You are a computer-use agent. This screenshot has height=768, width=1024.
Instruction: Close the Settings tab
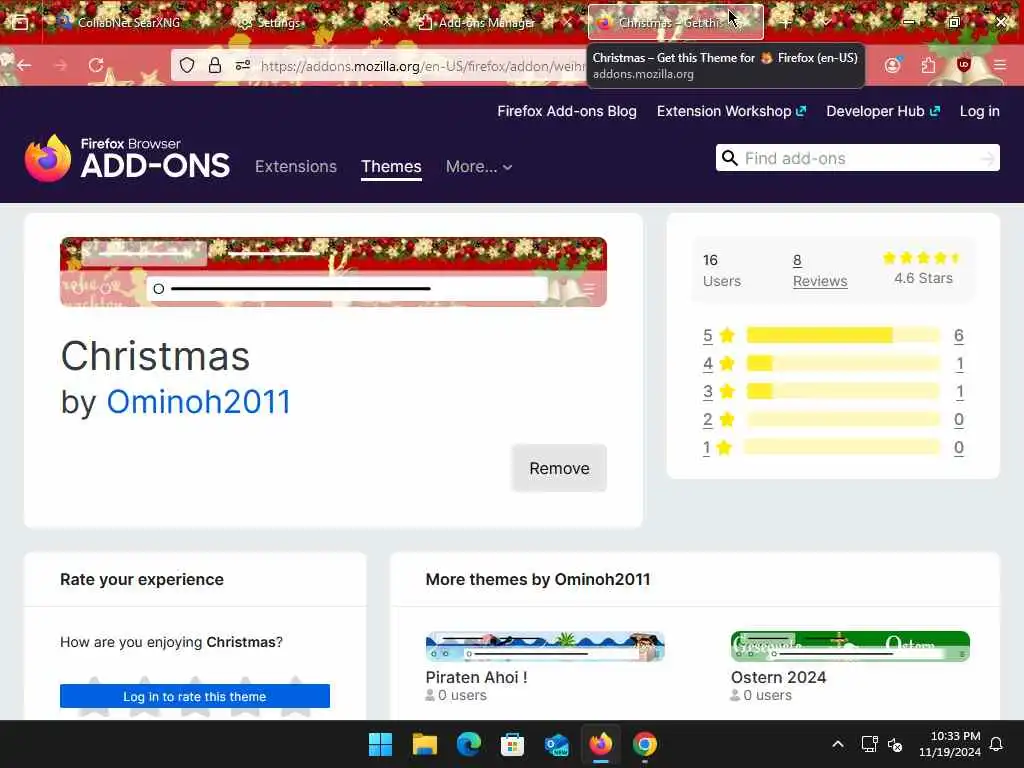pyautogui.click(x=387, y=22)
